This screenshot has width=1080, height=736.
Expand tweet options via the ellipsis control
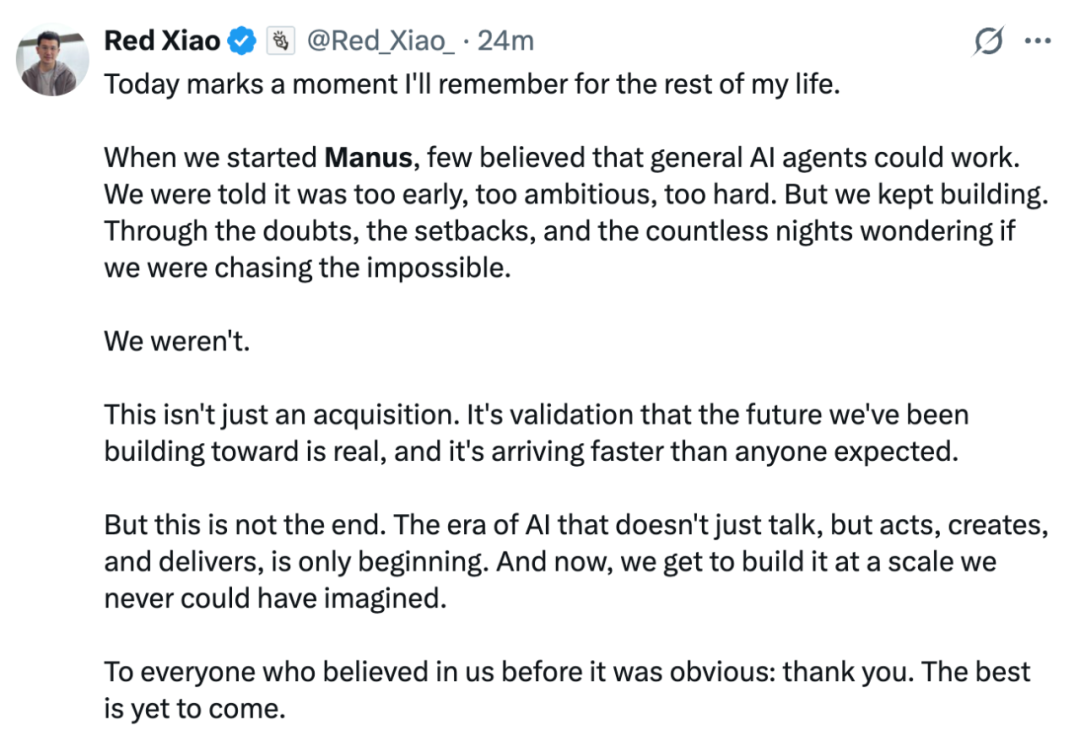coord(1040,40)
